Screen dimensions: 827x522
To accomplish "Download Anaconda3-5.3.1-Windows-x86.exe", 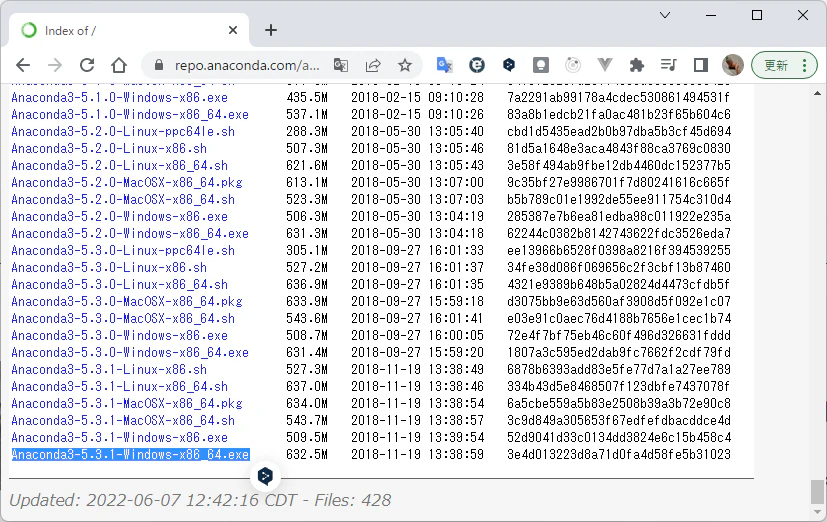I will point(119,438).
